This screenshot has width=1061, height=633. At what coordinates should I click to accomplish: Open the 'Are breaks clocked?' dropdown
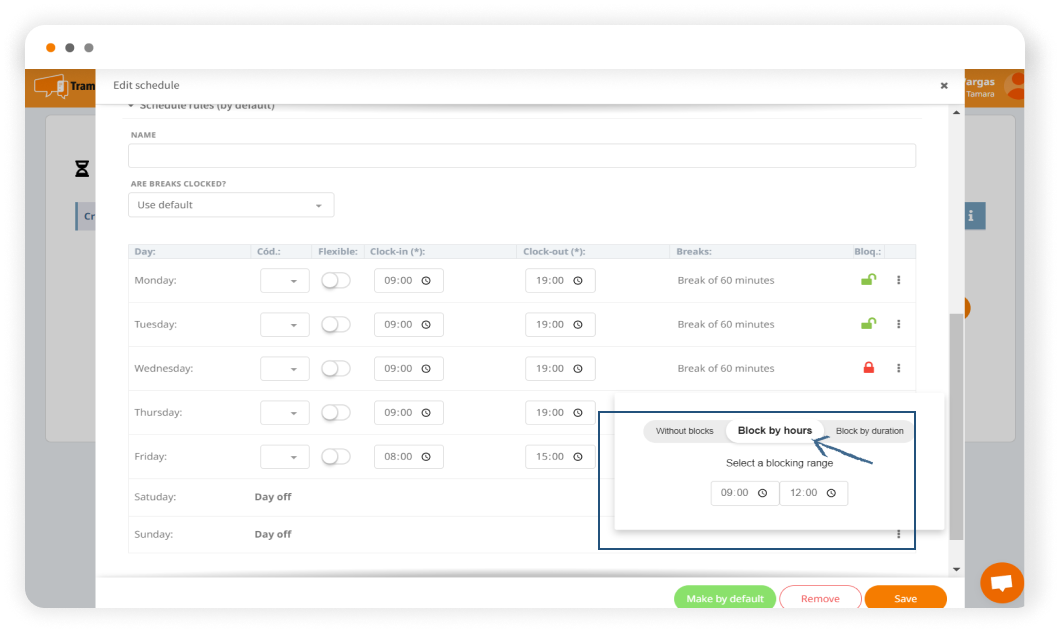pos(231,205)
